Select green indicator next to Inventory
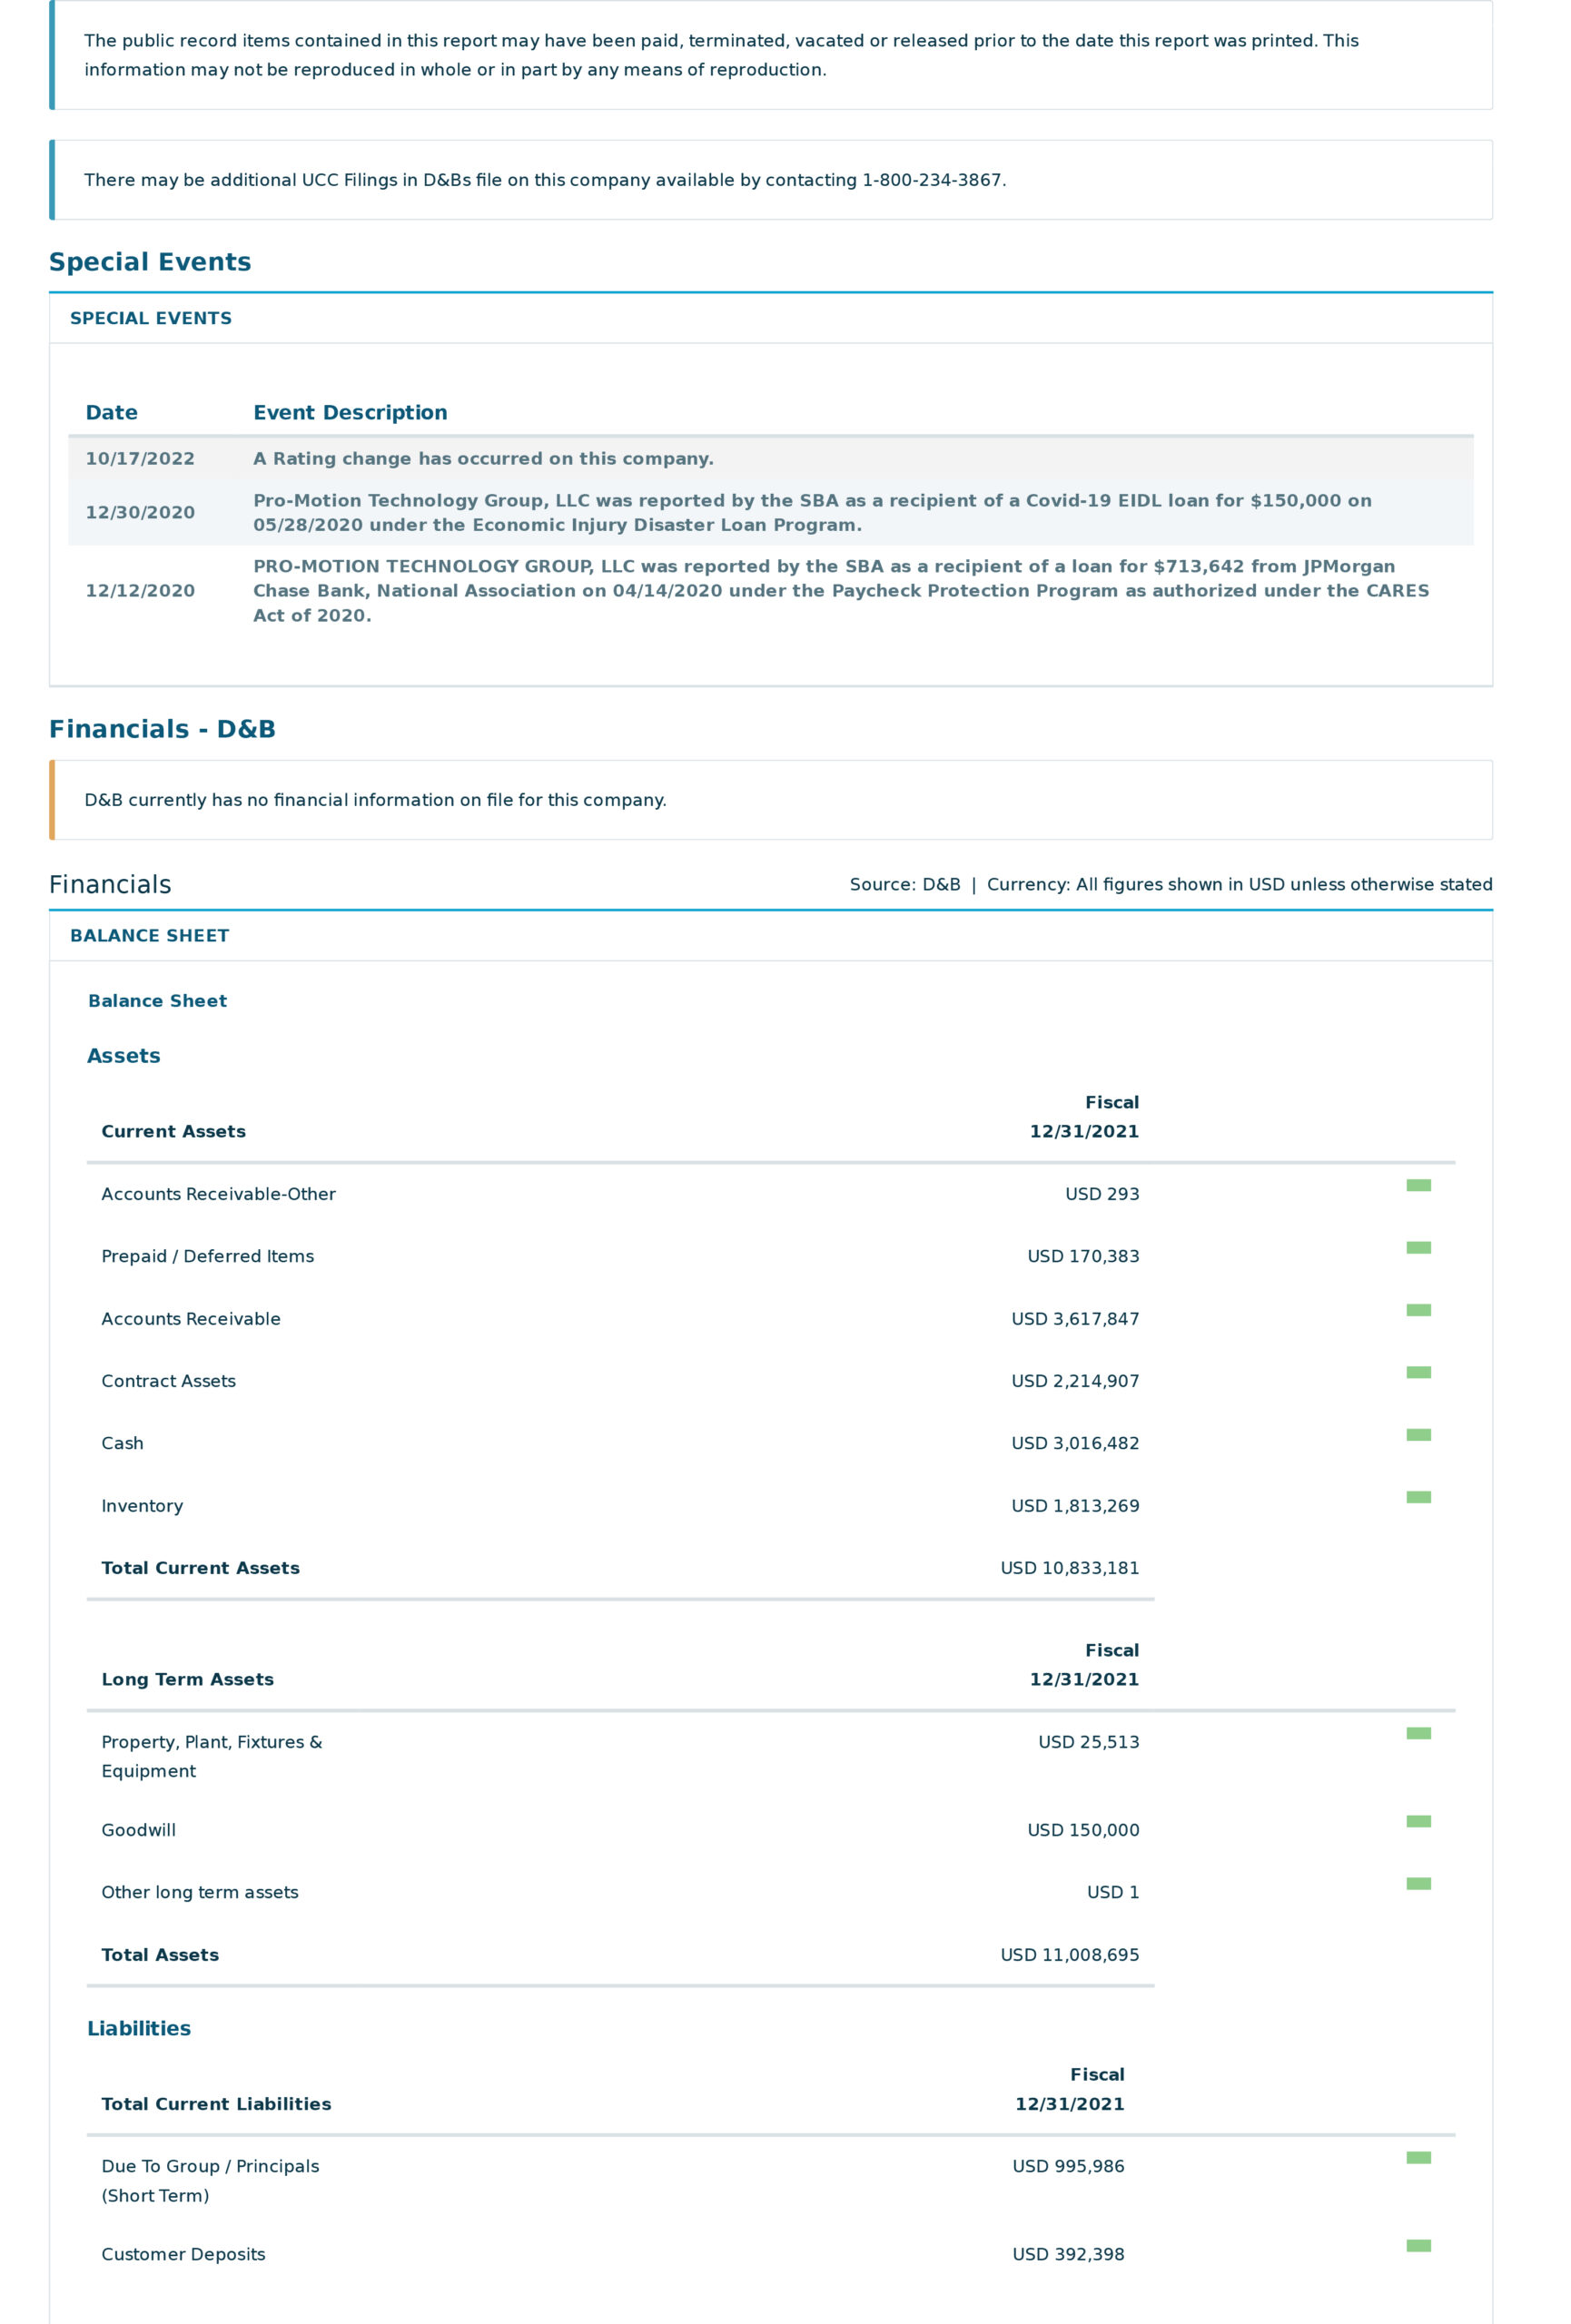Screen dimensions: 1571x2324 click(1418, 1497)
